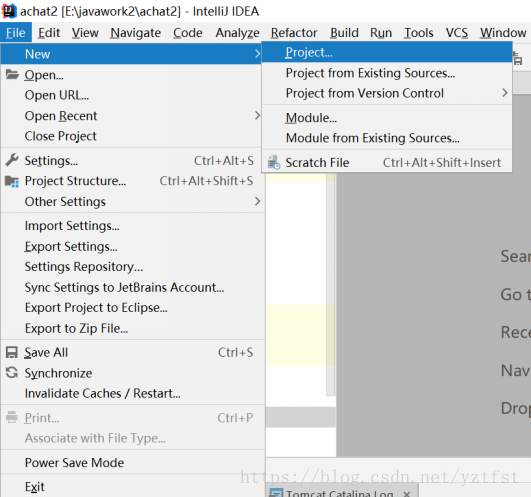Viewport: 531px width, 497px height.
Task: Open the View menu
Action: [x=85, y=33]
